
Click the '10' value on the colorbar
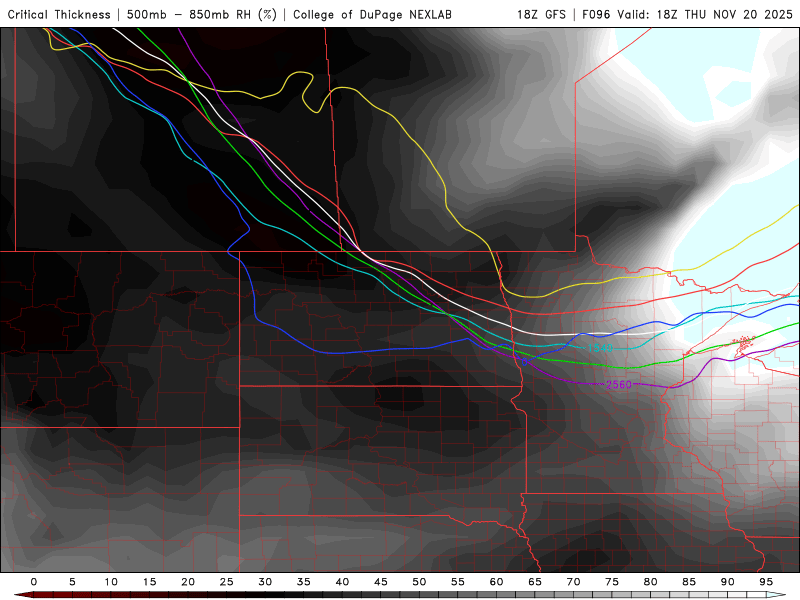(111, 582)
